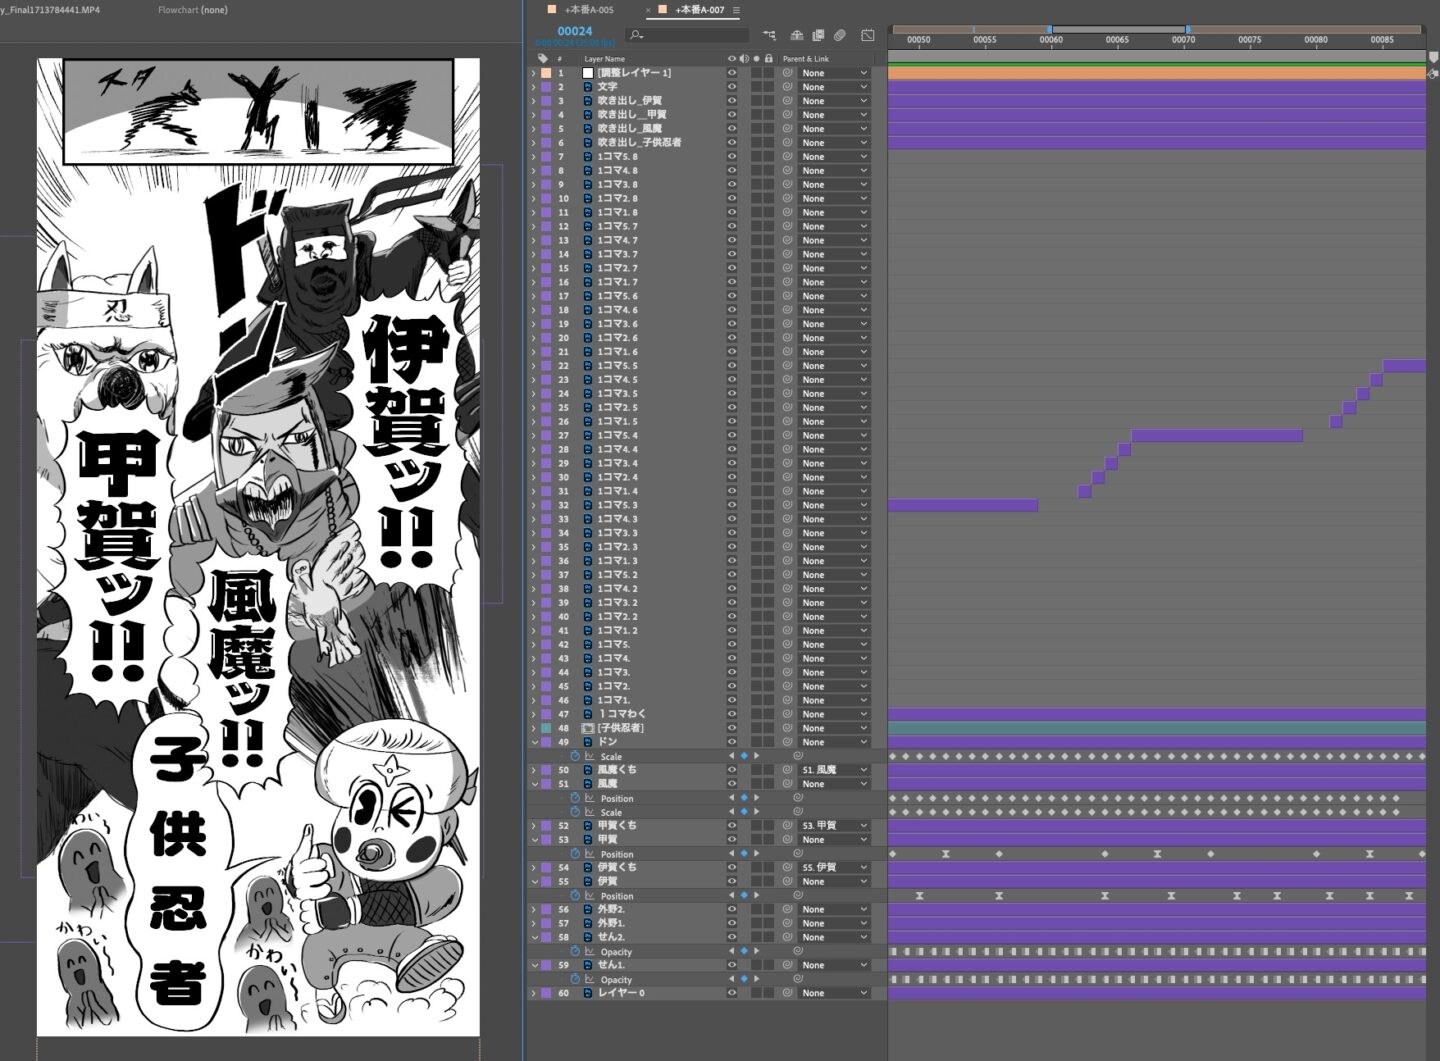The height and width of the screenshot is (1061, 1440).
Task: Go to next keyframe of 伊賀 Position
Action: (x=756, y=896)
